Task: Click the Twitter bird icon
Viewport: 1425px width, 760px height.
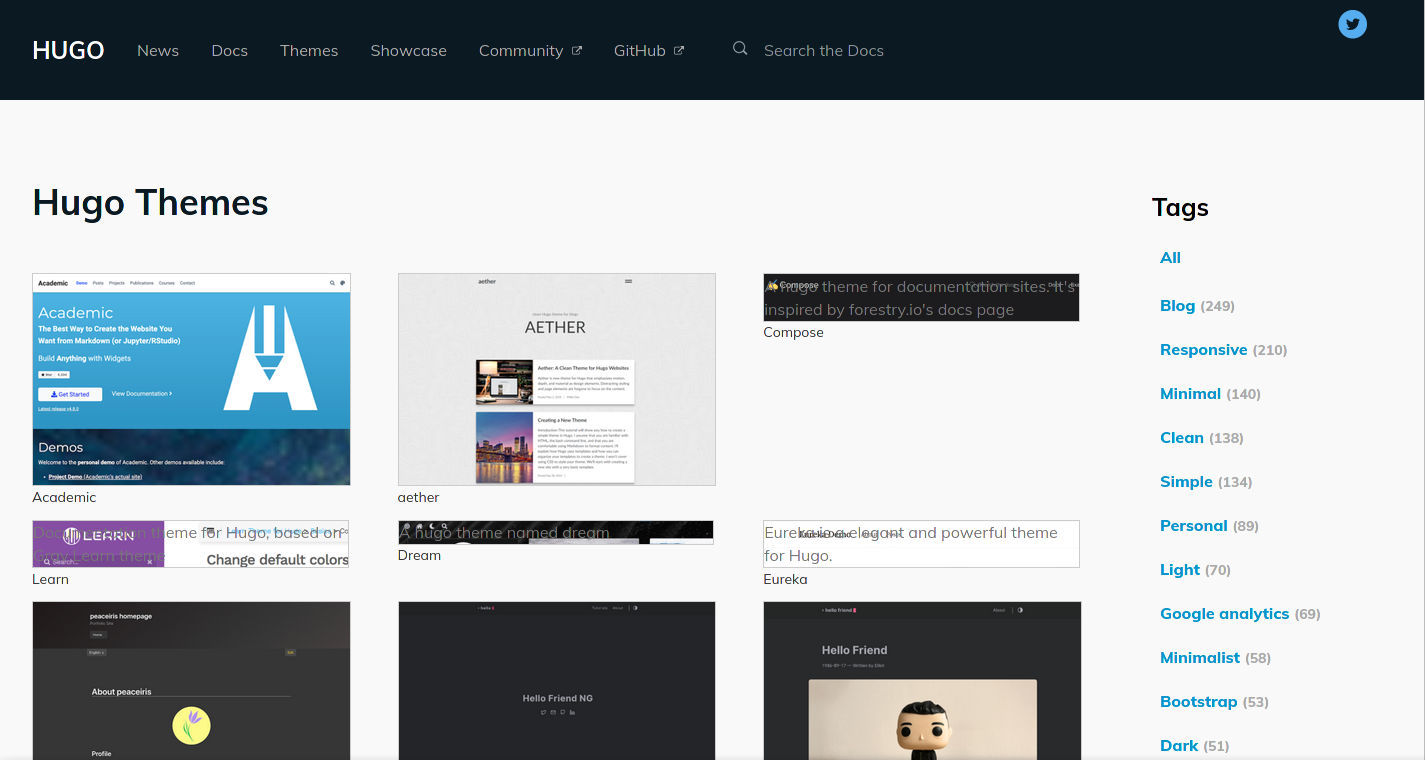Action: (1352, 25)
